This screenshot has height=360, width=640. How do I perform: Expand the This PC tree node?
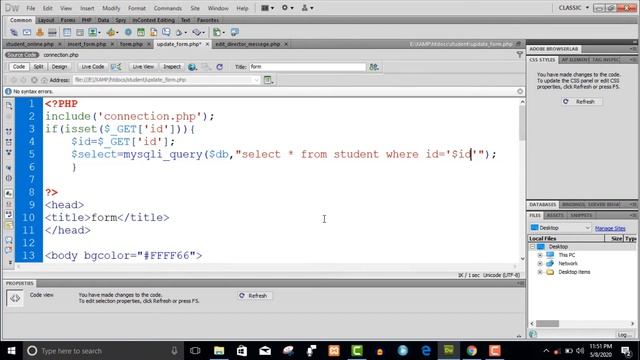click(x=540, y=255)
